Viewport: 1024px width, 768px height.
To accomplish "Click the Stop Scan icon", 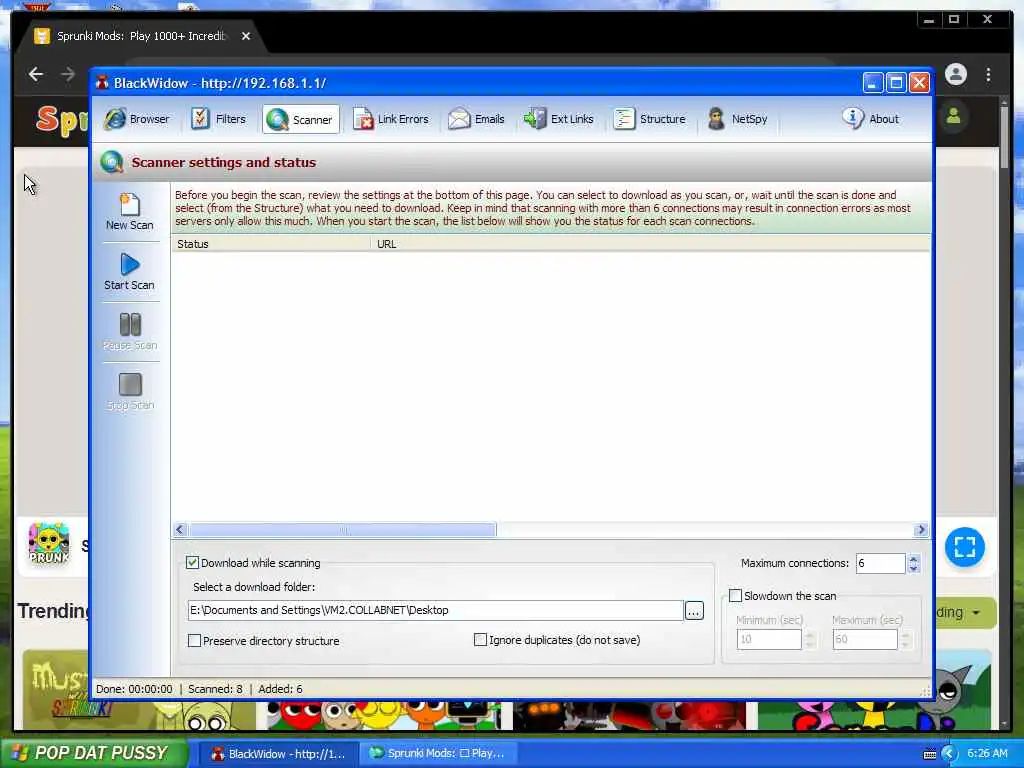I will click(130, 385).
